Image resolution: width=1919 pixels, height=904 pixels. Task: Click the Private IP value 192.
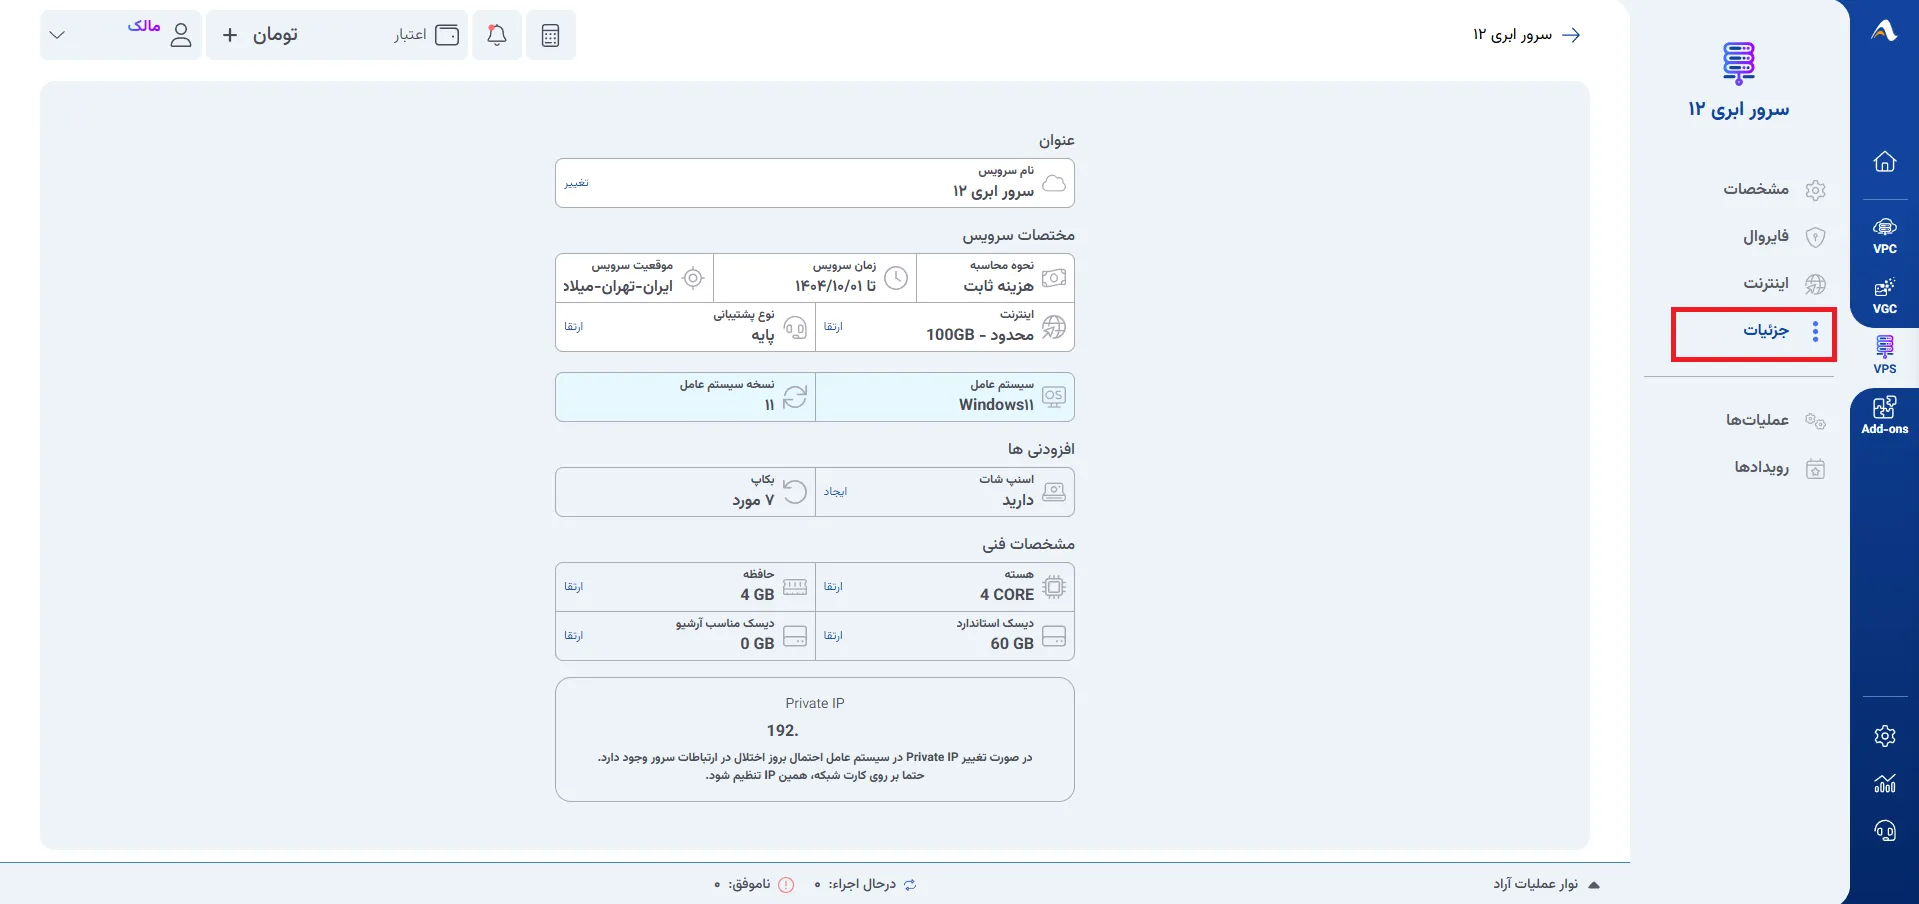tap(783, 731)
